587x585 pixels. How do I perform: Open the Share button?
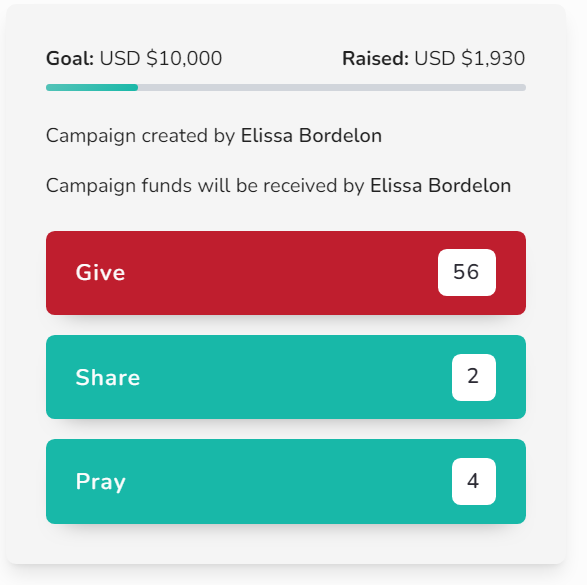pos(286,377)
